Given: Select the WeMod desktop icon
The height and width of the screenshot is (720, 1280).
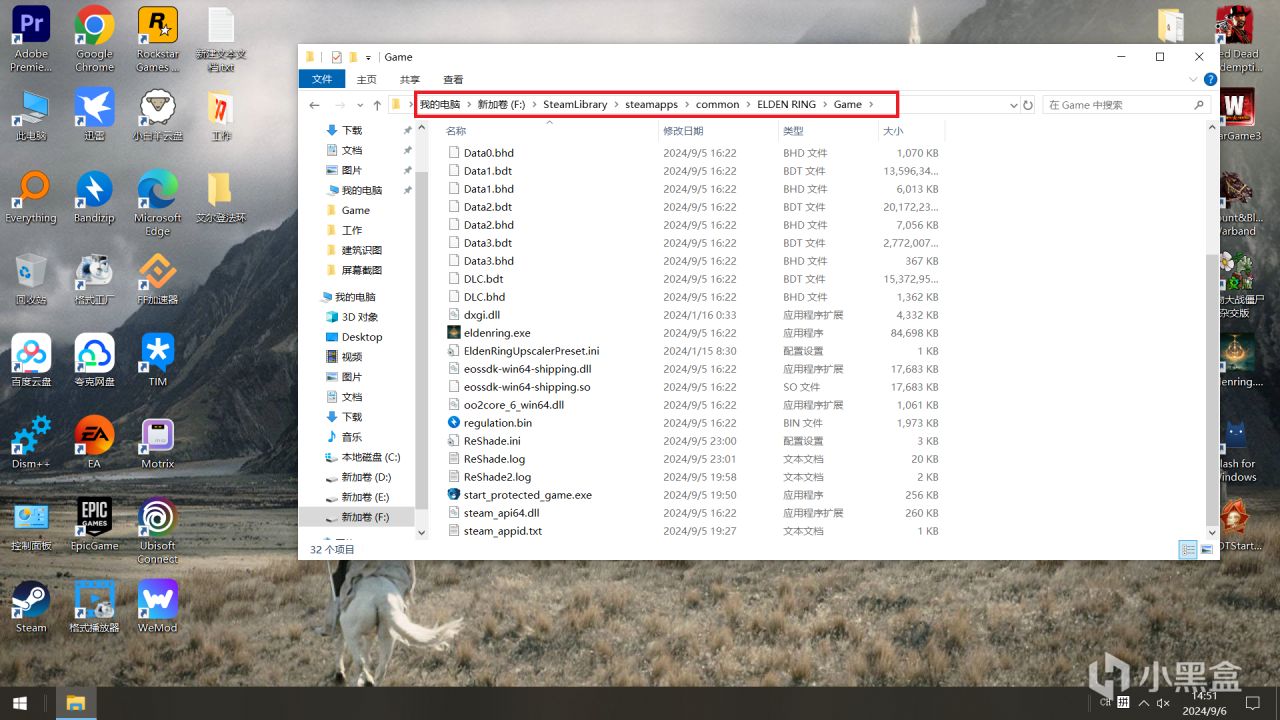Looking at the screenshot, I should 157,606.
